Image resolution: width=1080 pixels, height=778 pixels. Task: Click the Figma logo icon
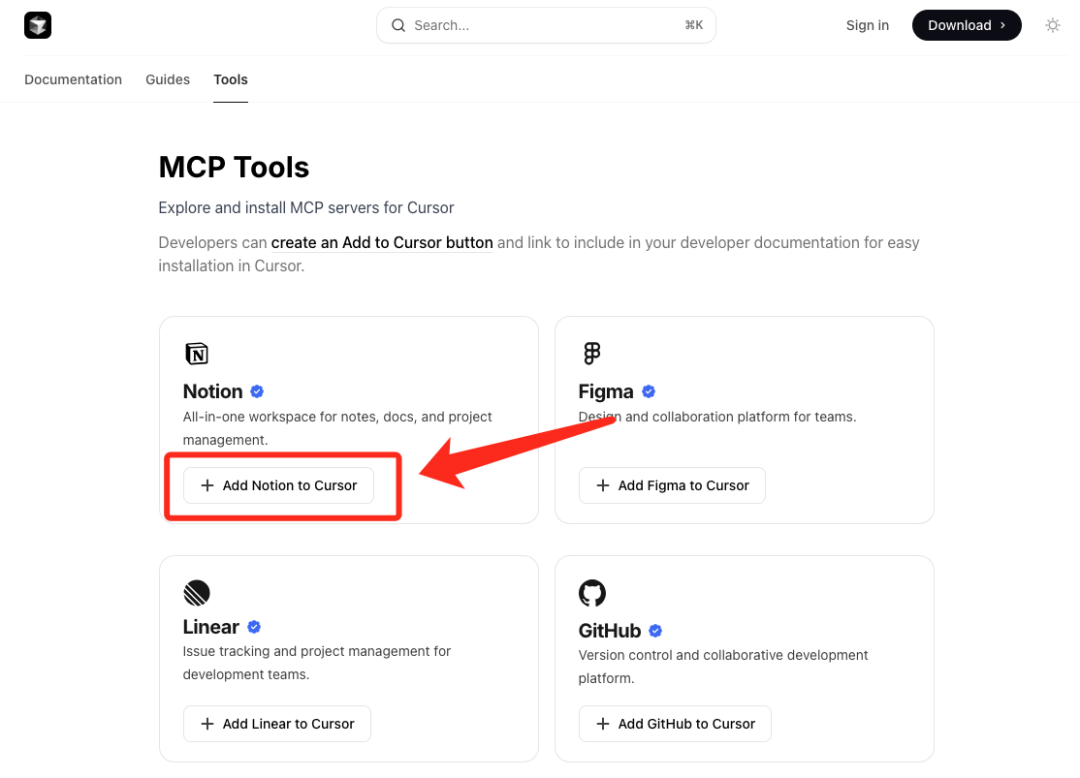[x=592, y=353]
